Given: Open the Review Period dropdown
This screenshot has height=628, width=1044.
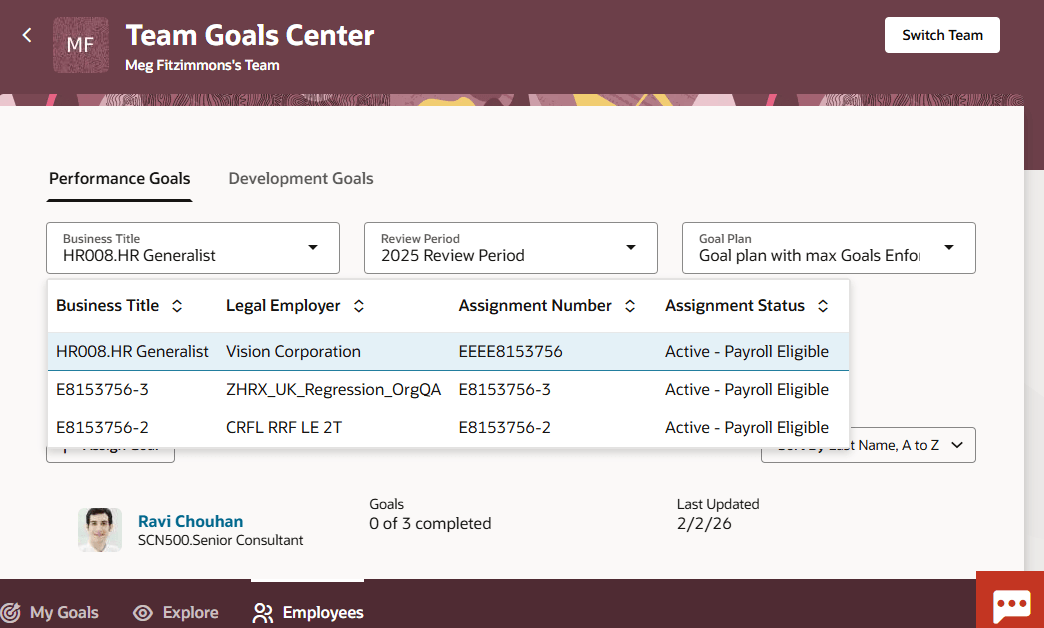Looking at the screenshot, I should 631,247.
